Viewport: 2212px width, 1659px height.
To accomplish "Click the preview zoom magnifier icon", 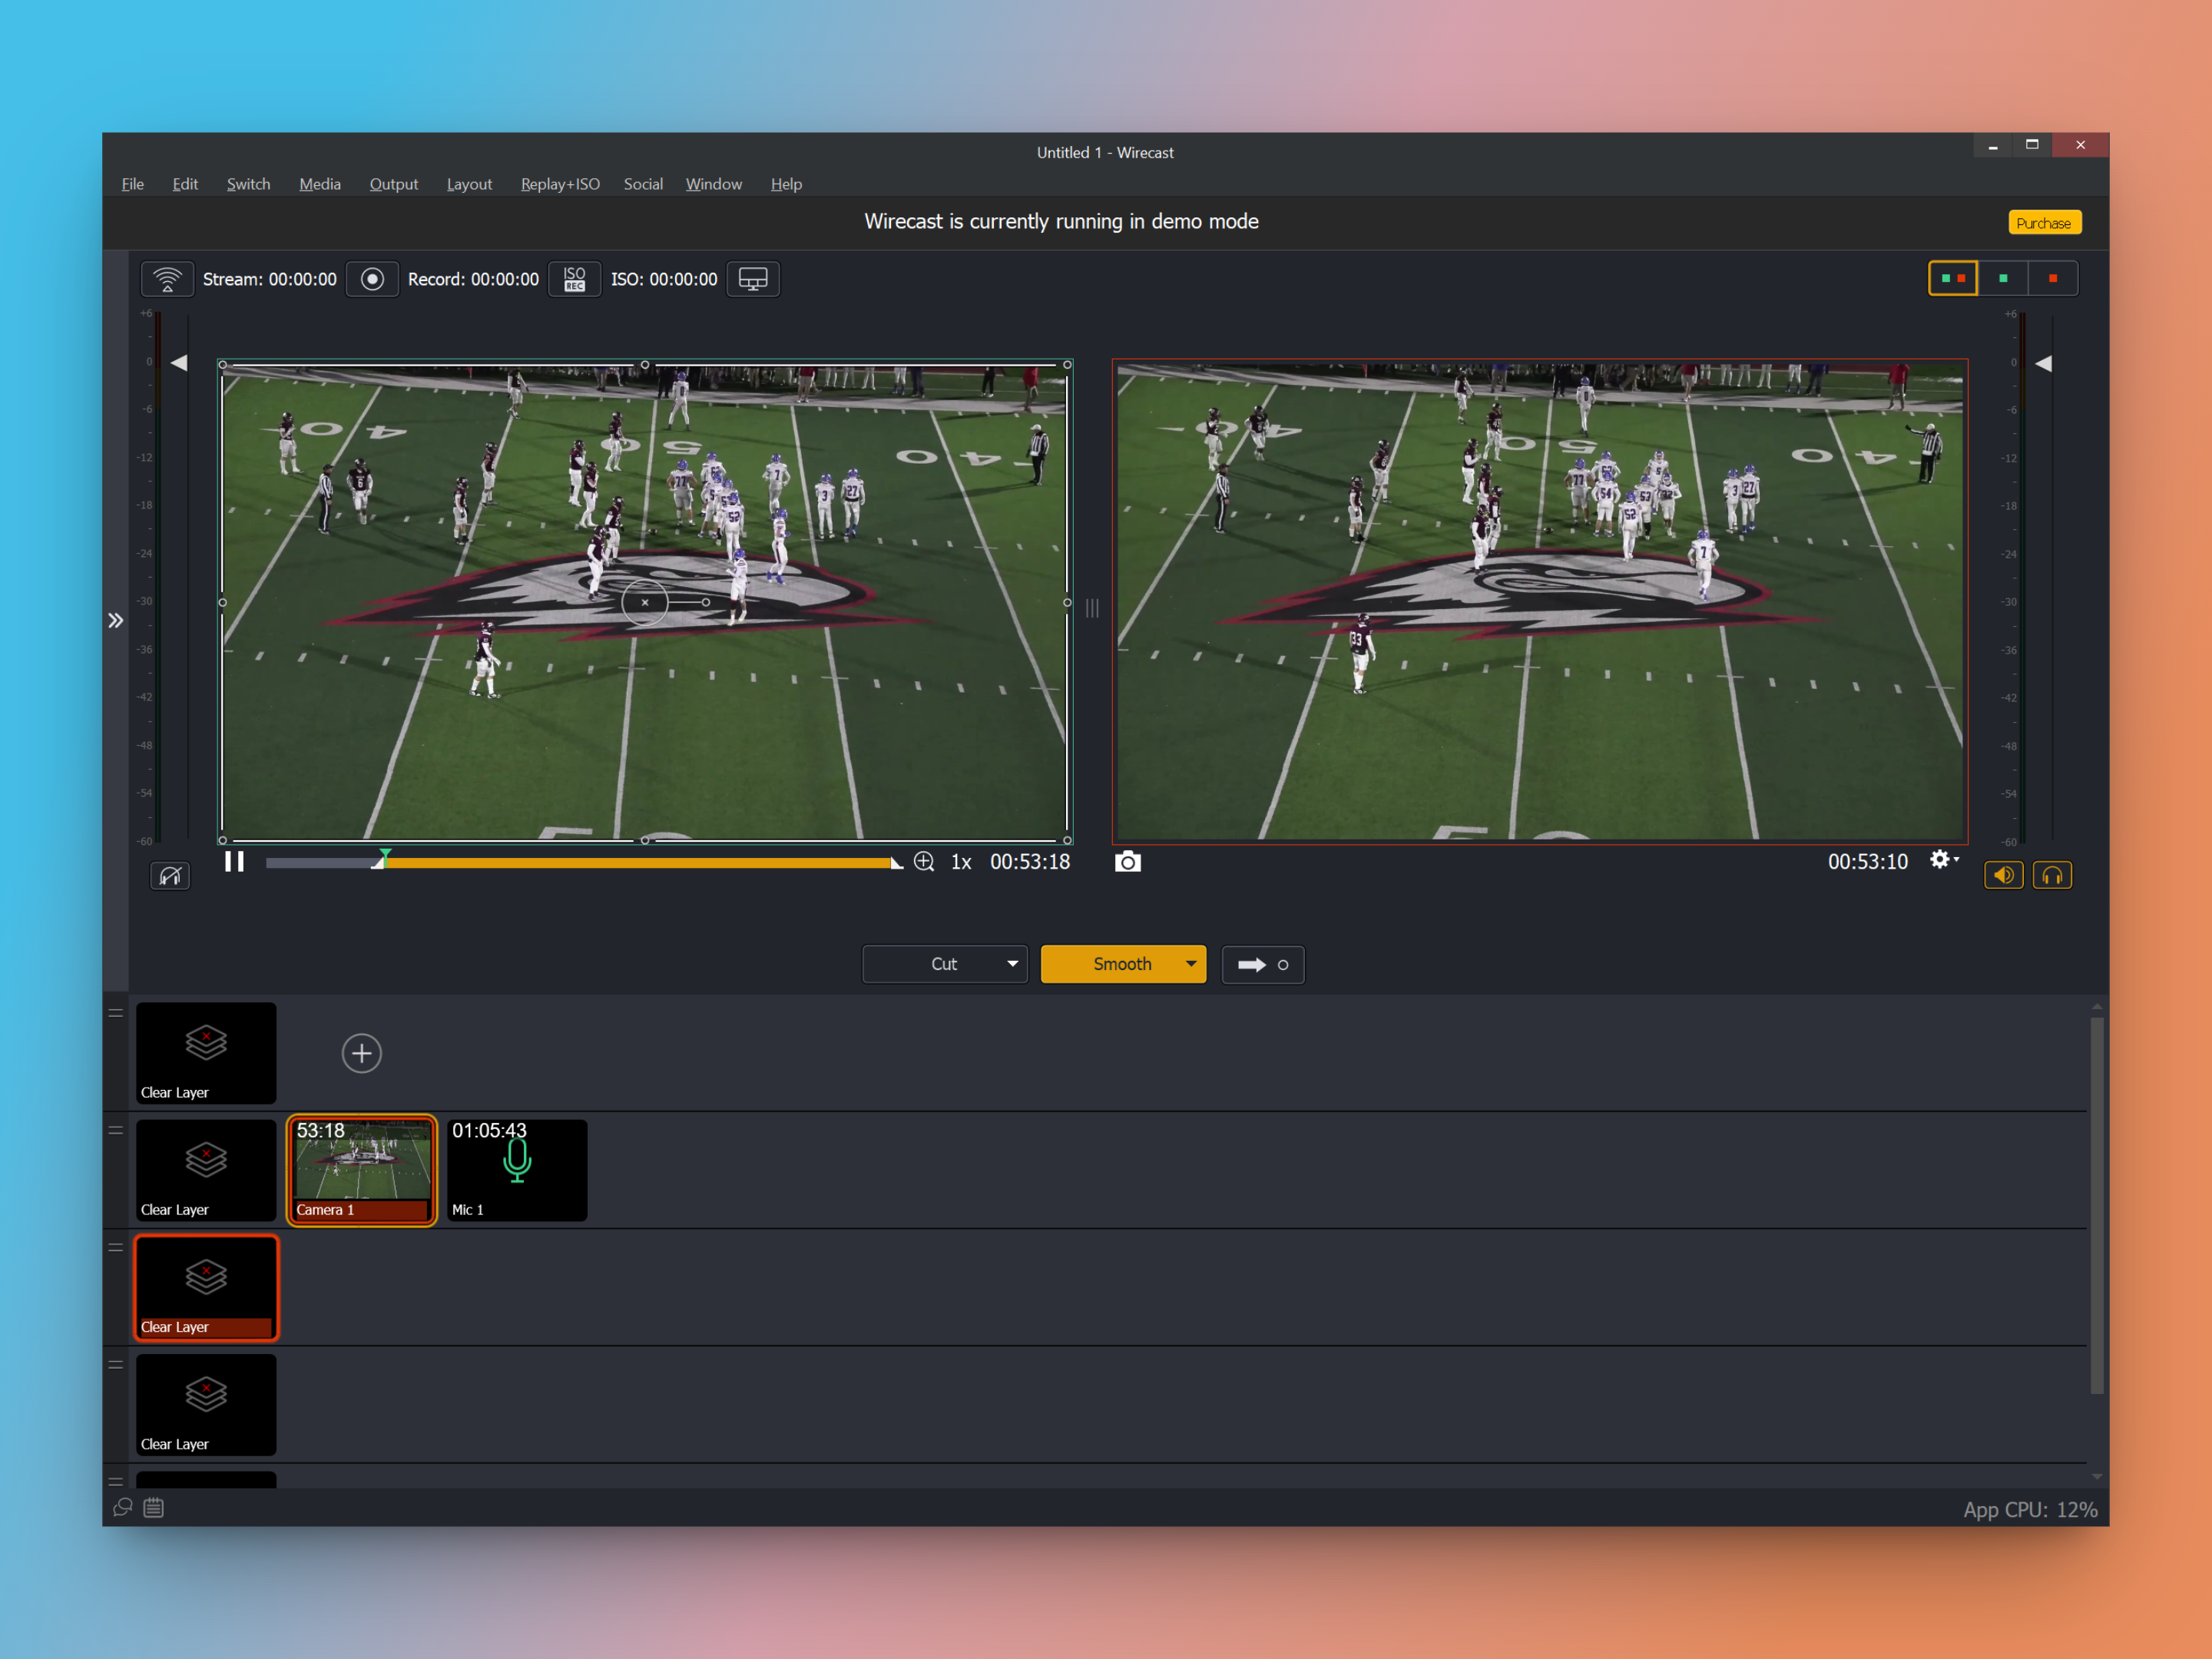I will pos(924,862).
